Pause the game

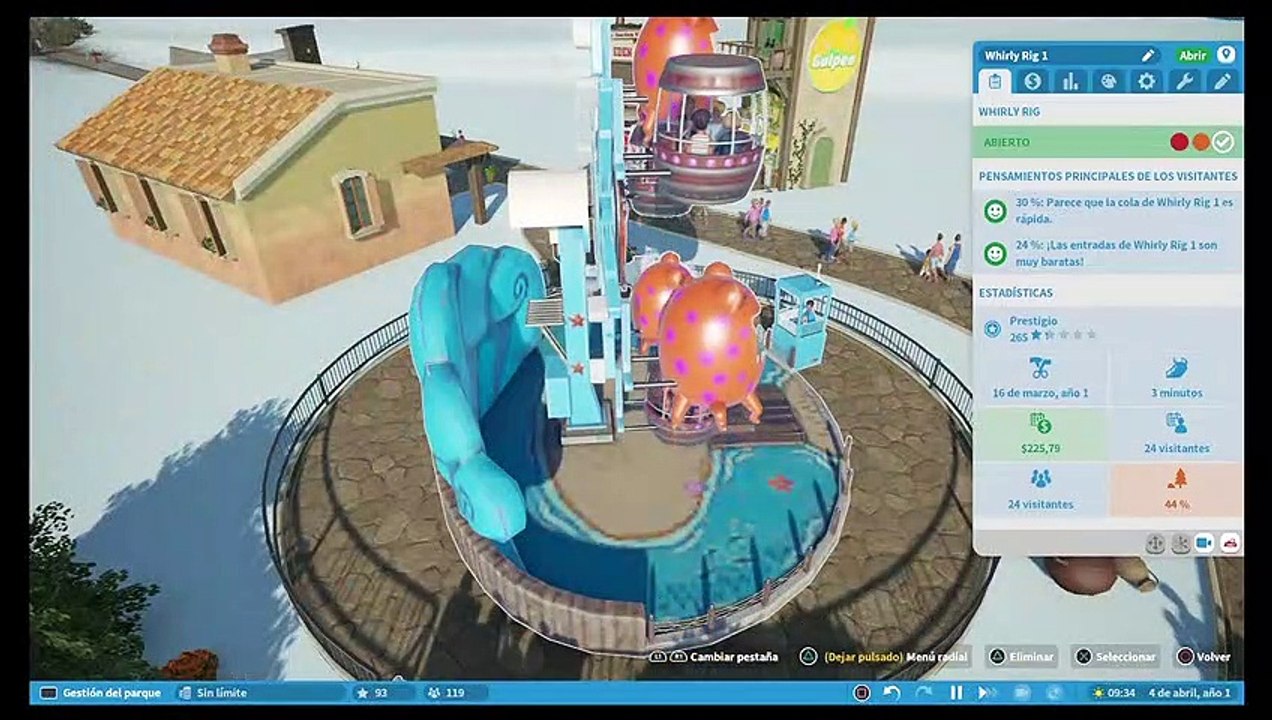point(956,692)
